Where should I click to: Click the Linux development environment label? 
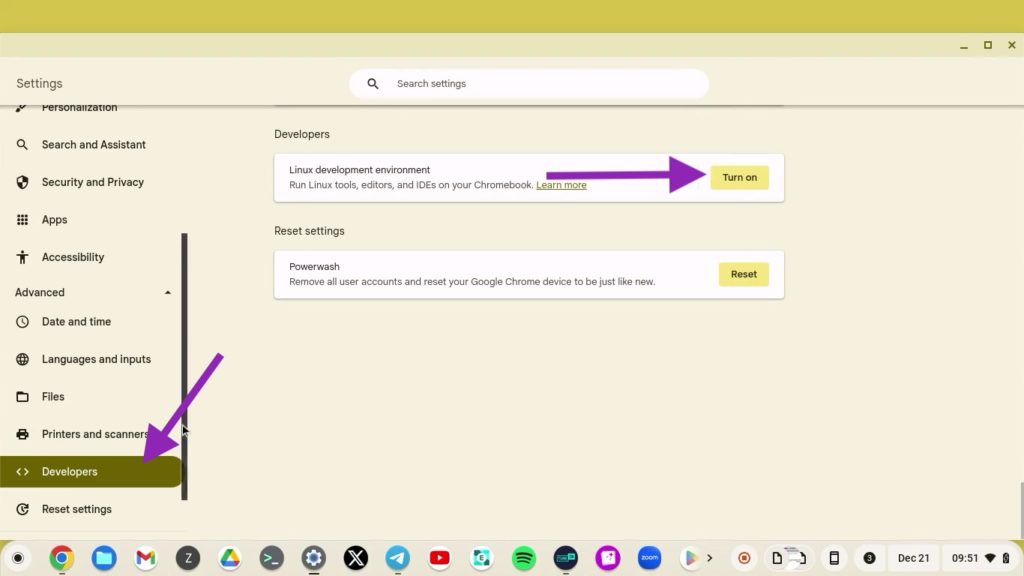[359, 170]
